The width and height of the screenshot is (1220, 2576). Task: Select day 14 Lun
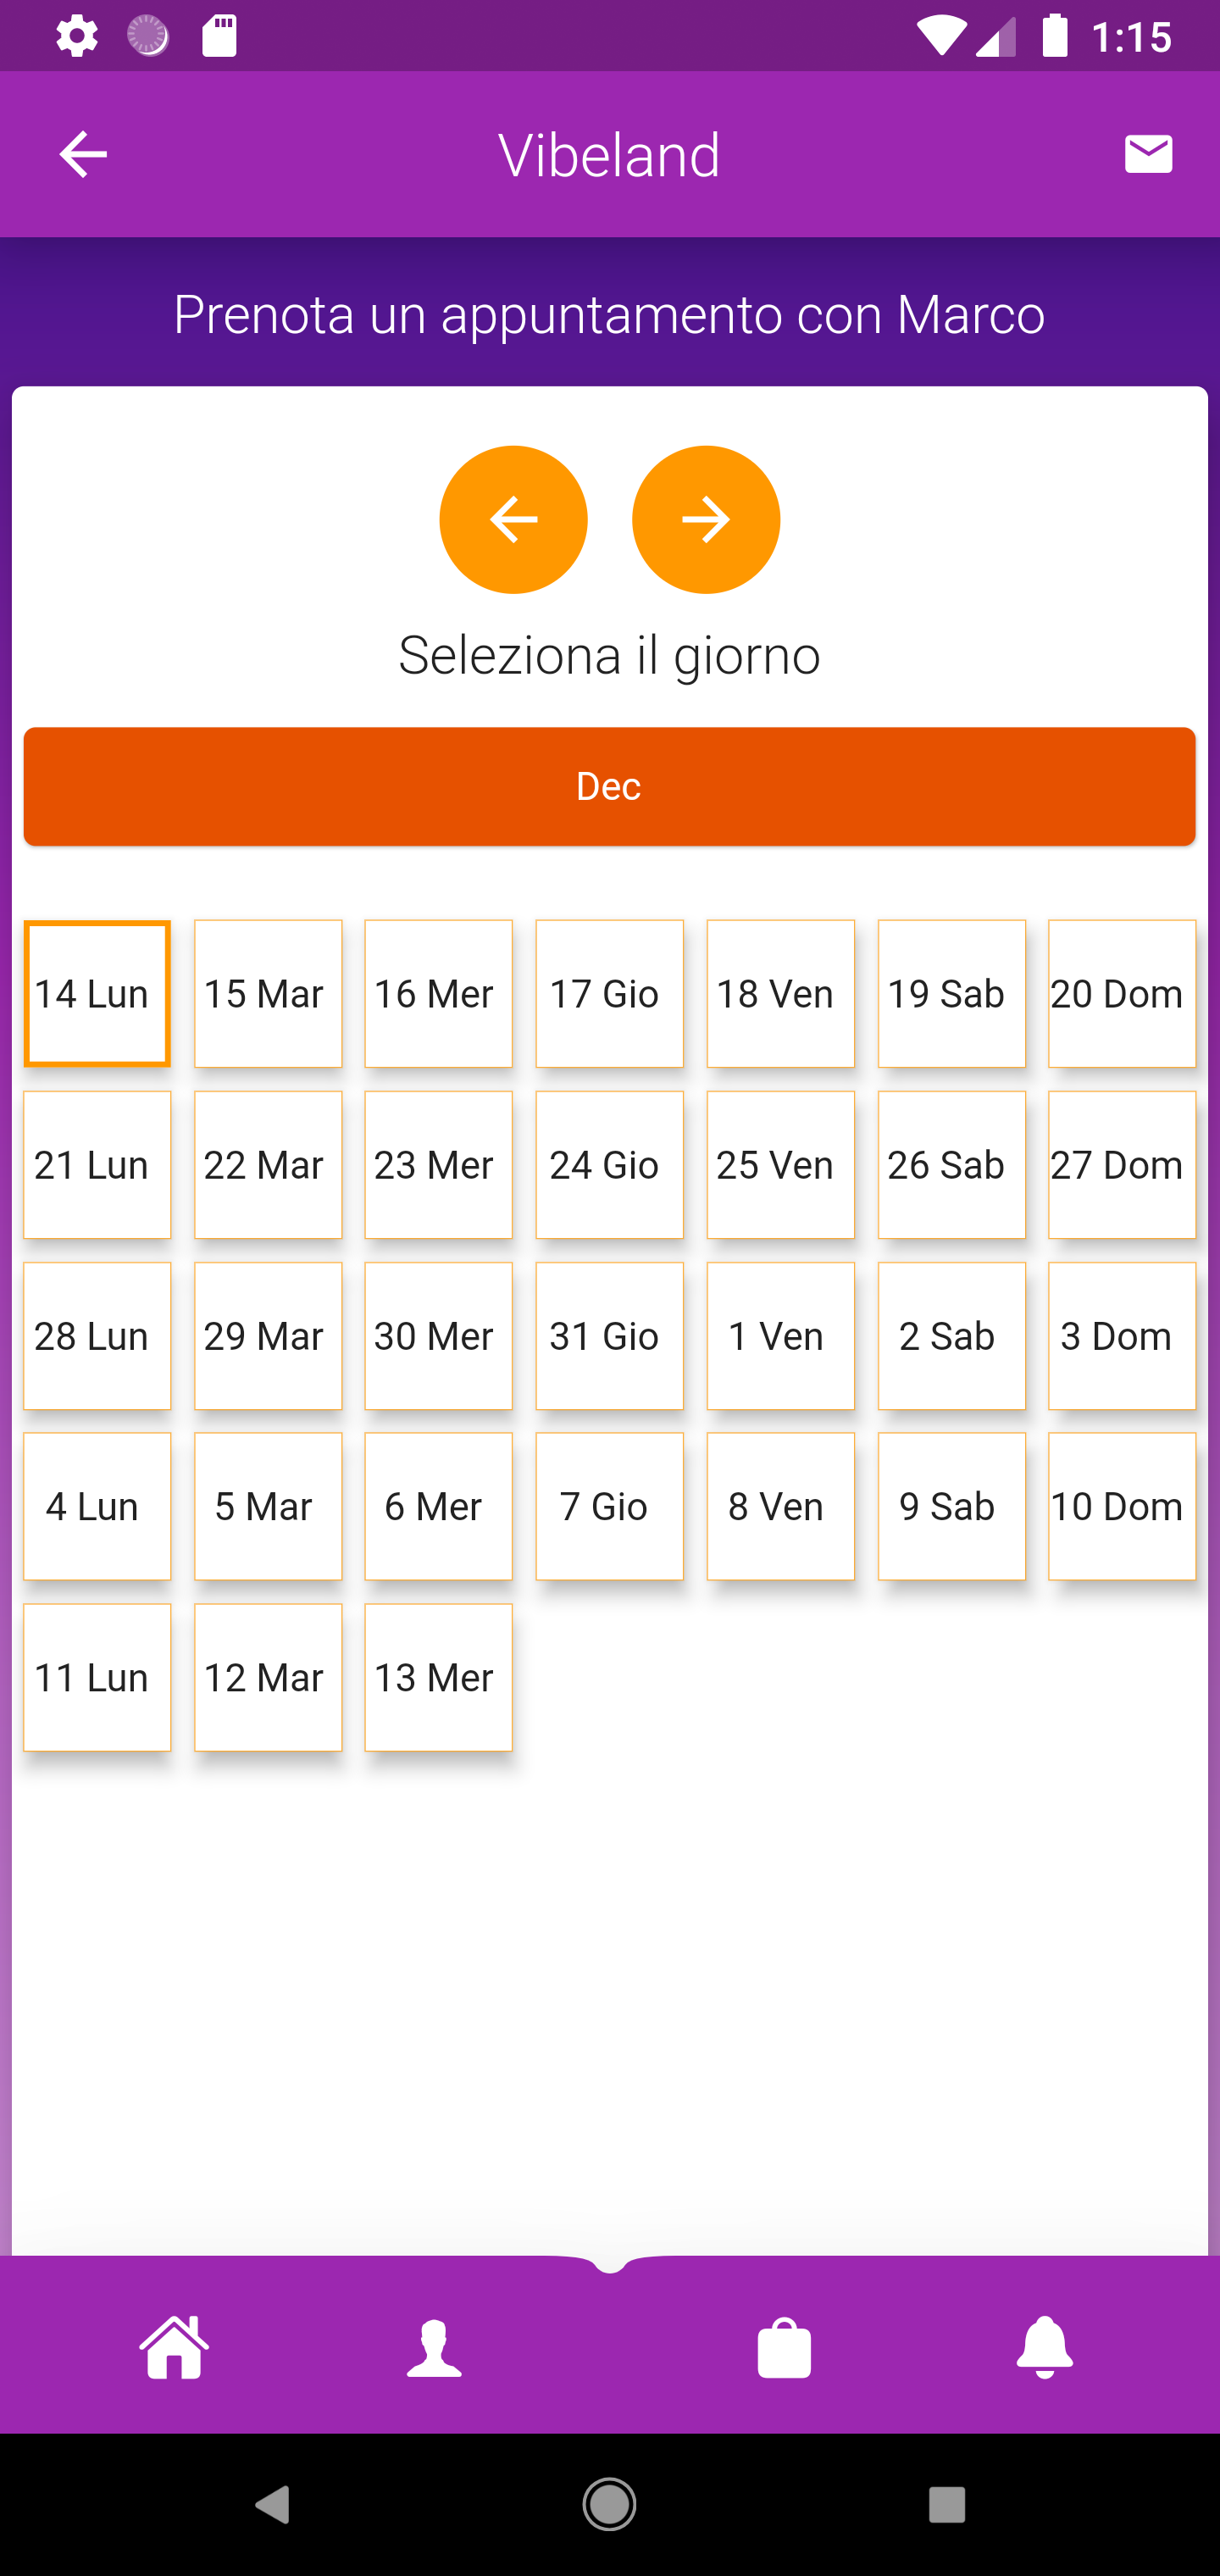pyautogui.click(x=97, y=993)
